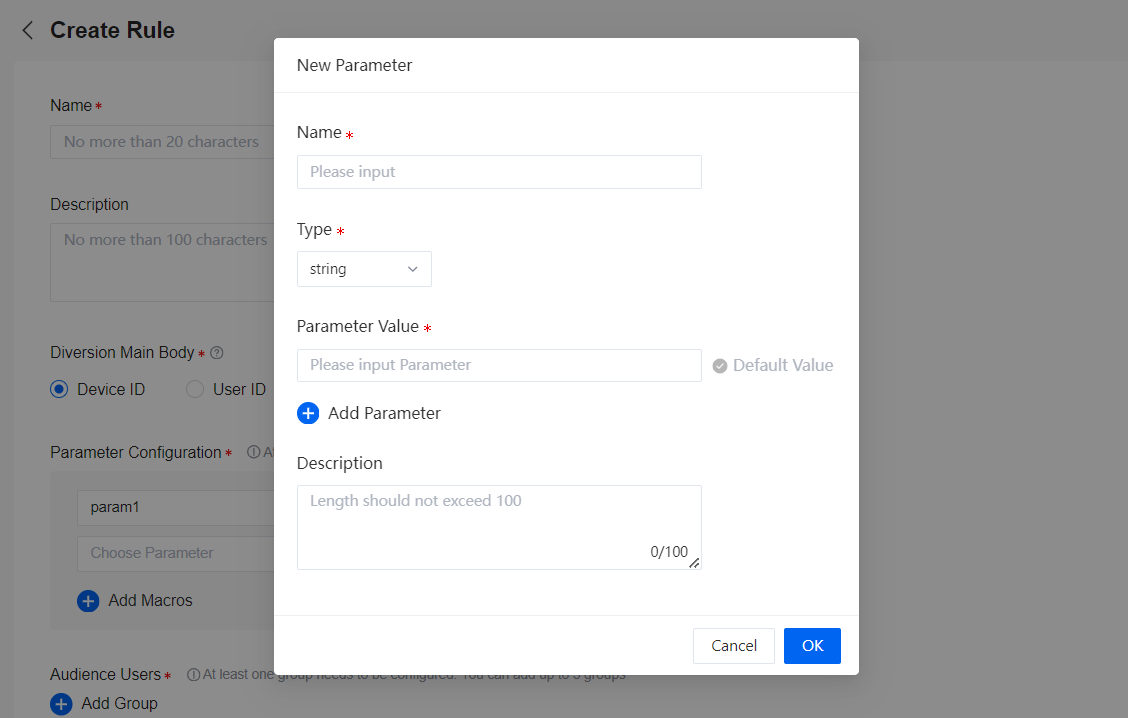Select the User ID radio button
1128x718 pixels.
click(195, 389)
